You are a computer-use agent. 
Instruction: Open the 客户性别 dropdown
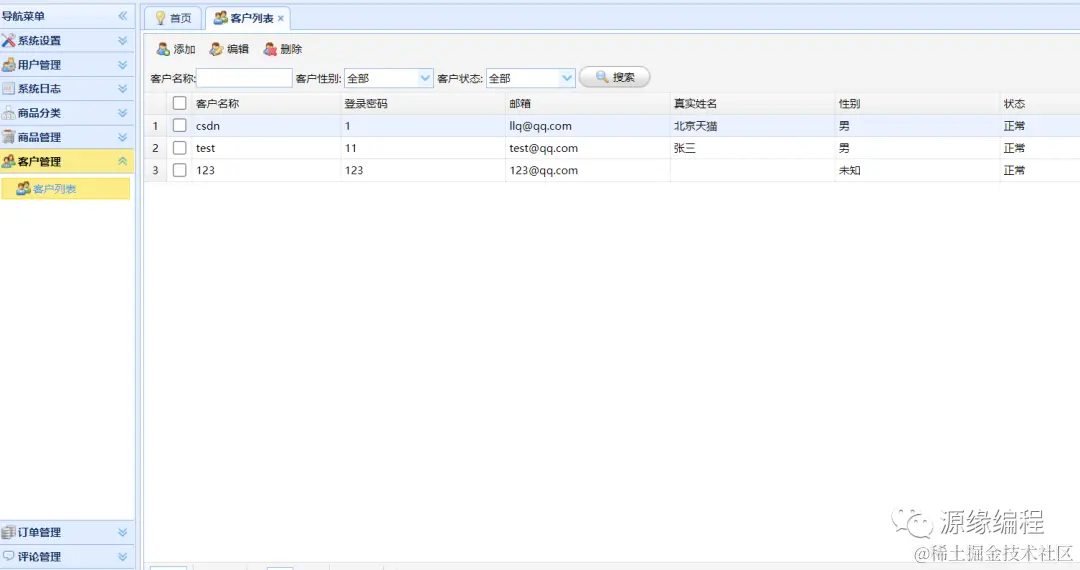[x=425, y=78]
